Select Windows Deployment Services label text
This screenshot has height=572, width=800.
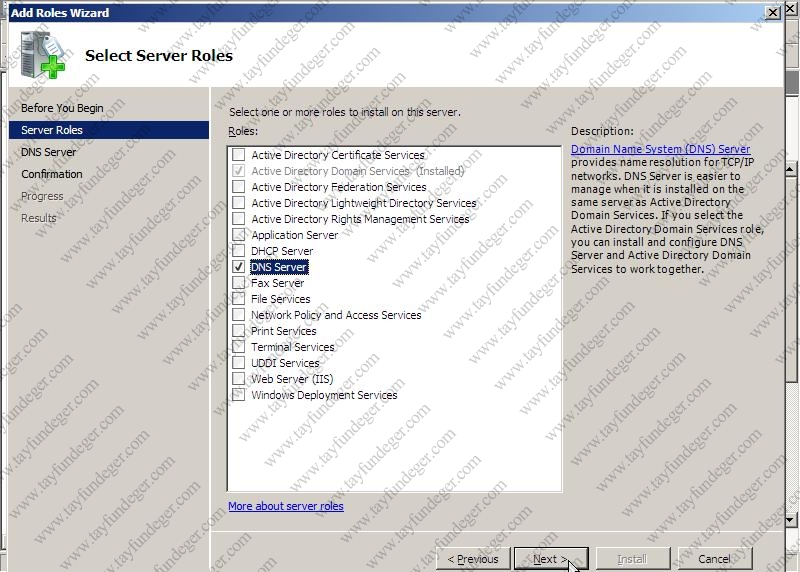(x=324, y=394)
